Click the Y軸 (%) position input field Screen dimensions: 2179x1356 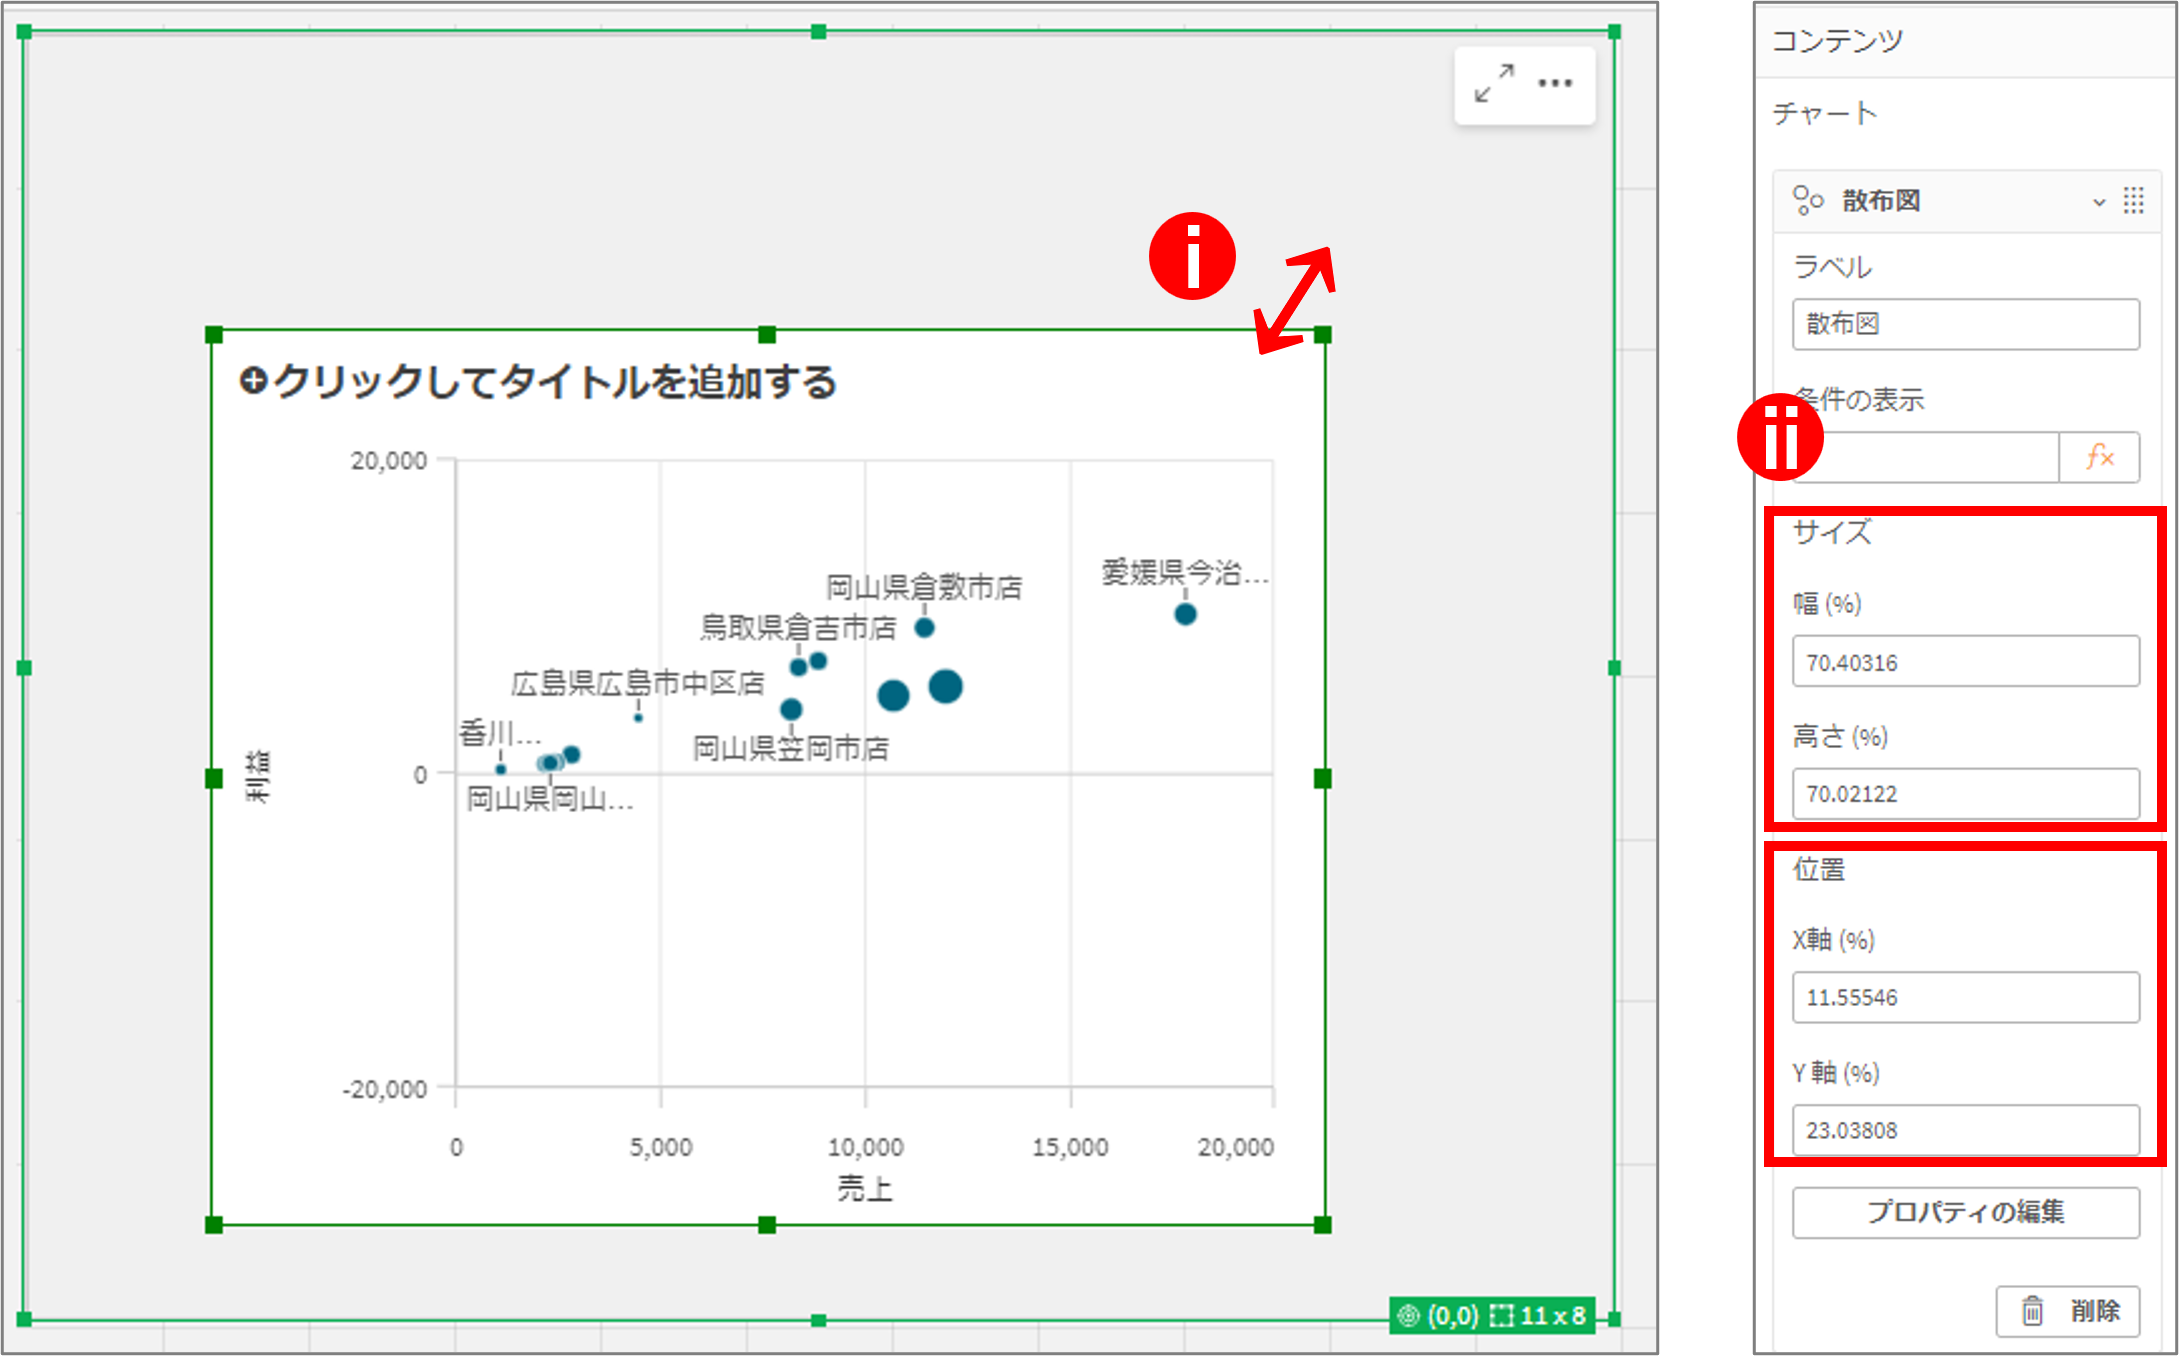1965,1130
